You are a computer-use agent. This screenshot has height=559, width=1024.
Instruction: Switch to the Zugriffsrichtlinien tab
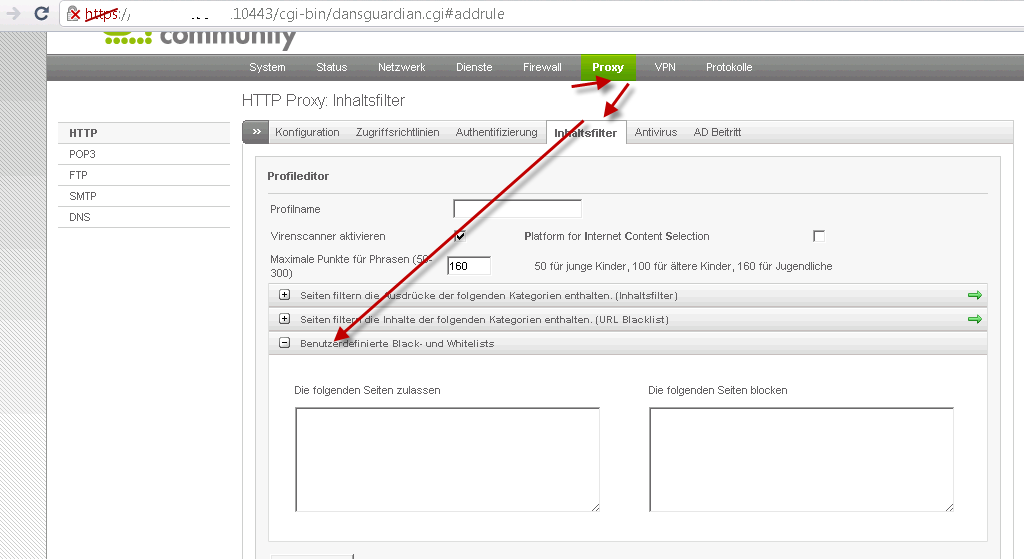[x=397, y=132]
